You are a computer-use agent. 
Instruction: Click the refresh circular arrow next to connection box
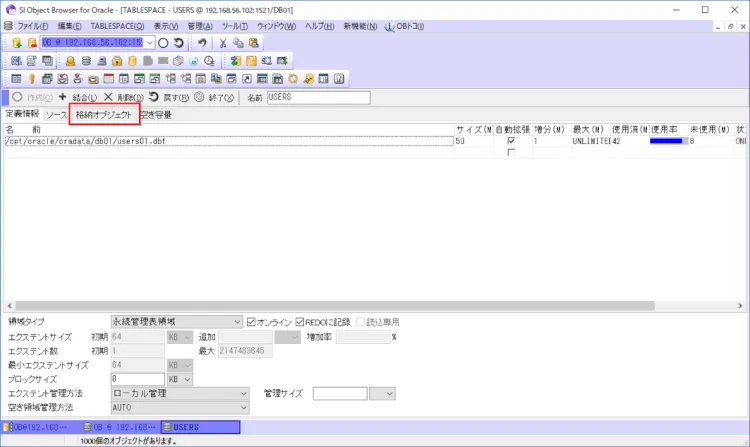point(179,43)
